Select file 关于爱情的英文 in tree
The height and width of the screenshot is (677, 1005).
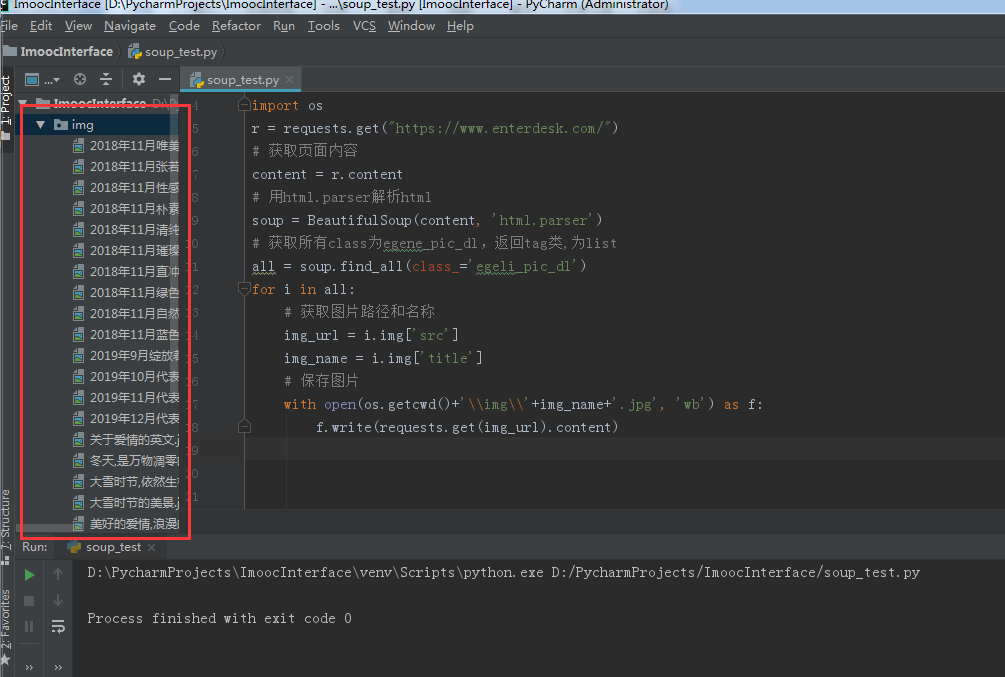pos(126,440)
